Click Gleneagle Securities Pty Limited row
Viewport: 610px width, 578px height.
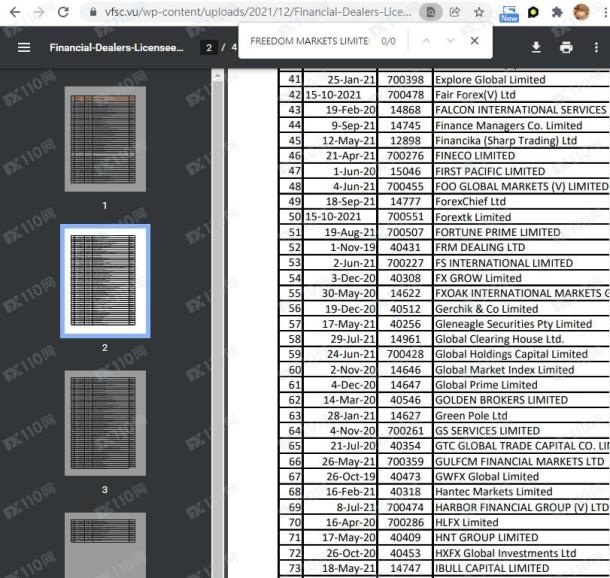pyautogui.click(x=444, y=324)
